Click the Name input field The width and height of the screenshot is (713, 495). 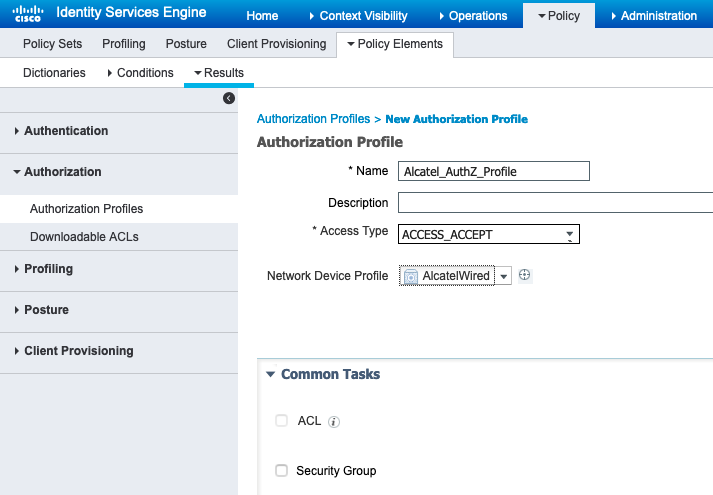pyautogui.click(x=494, y=171)
